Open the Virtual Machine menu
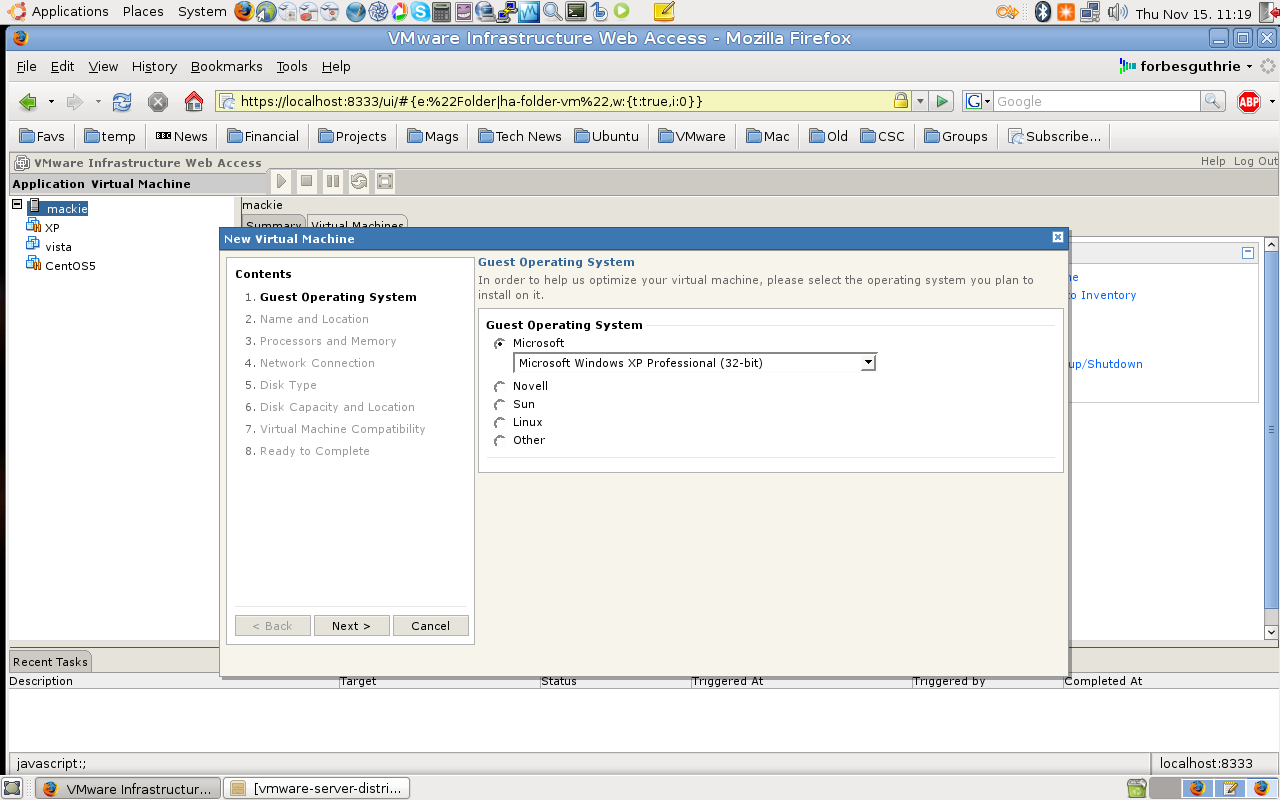1280x800 pixels. [141, 184]
